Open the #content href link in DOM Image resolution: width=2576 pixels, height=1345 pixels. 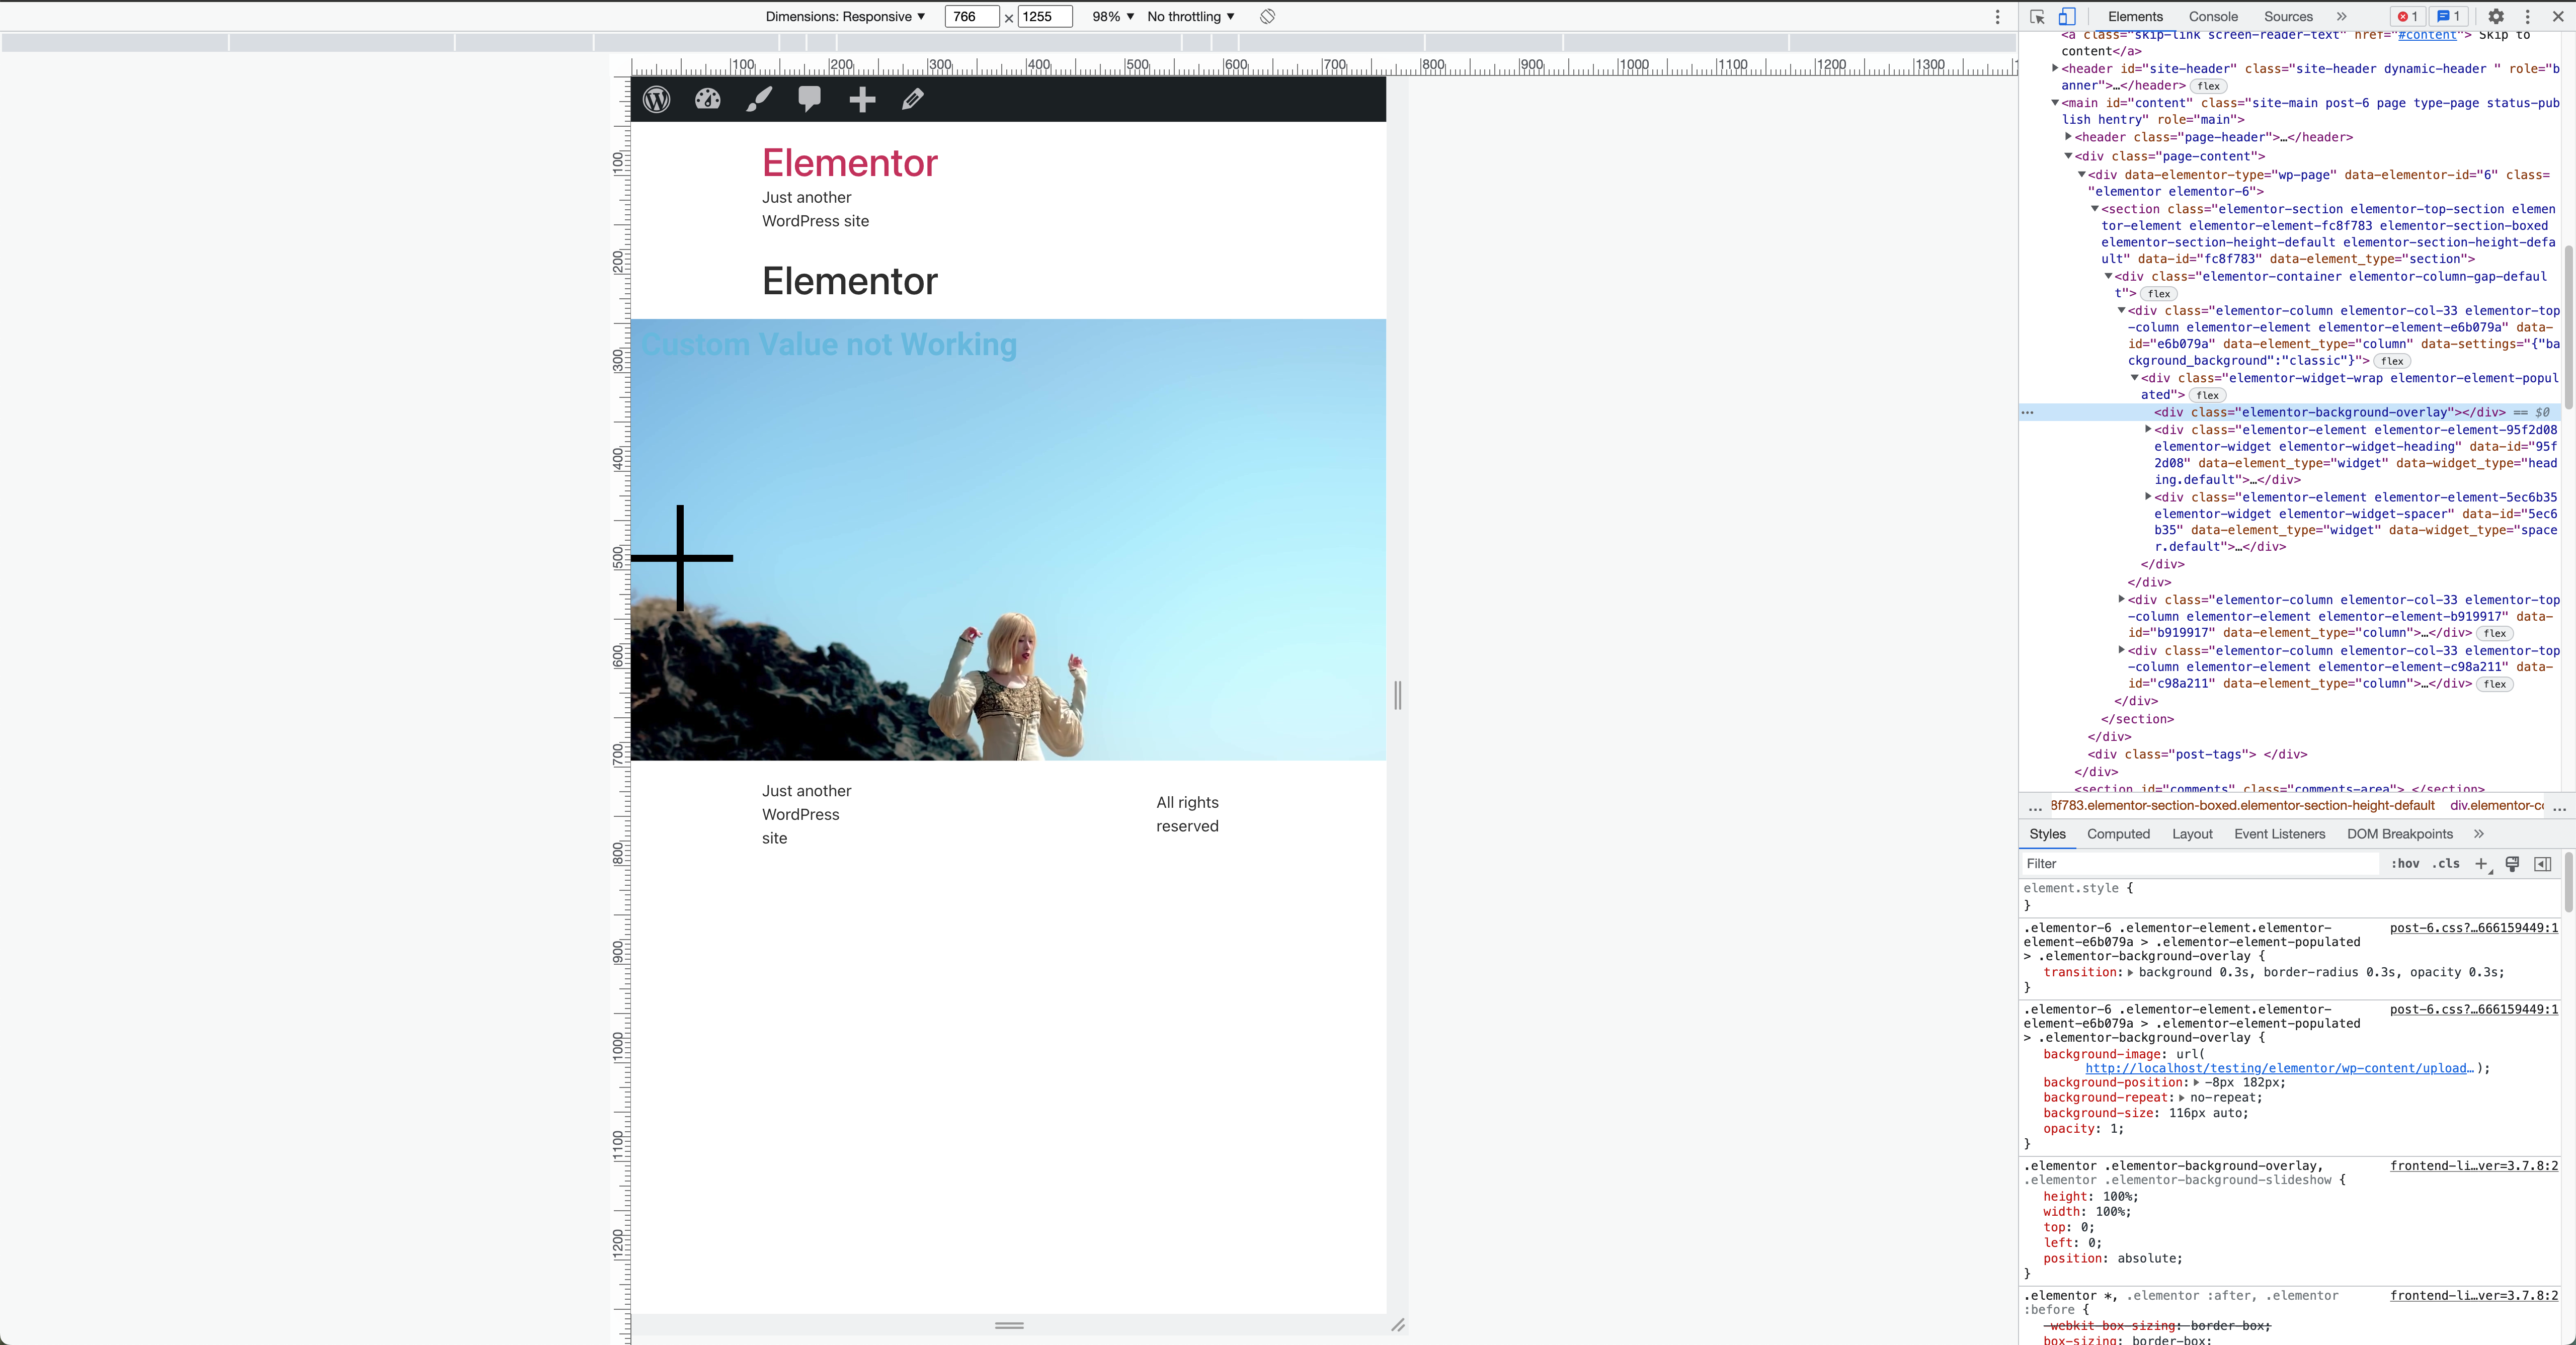2427,35
